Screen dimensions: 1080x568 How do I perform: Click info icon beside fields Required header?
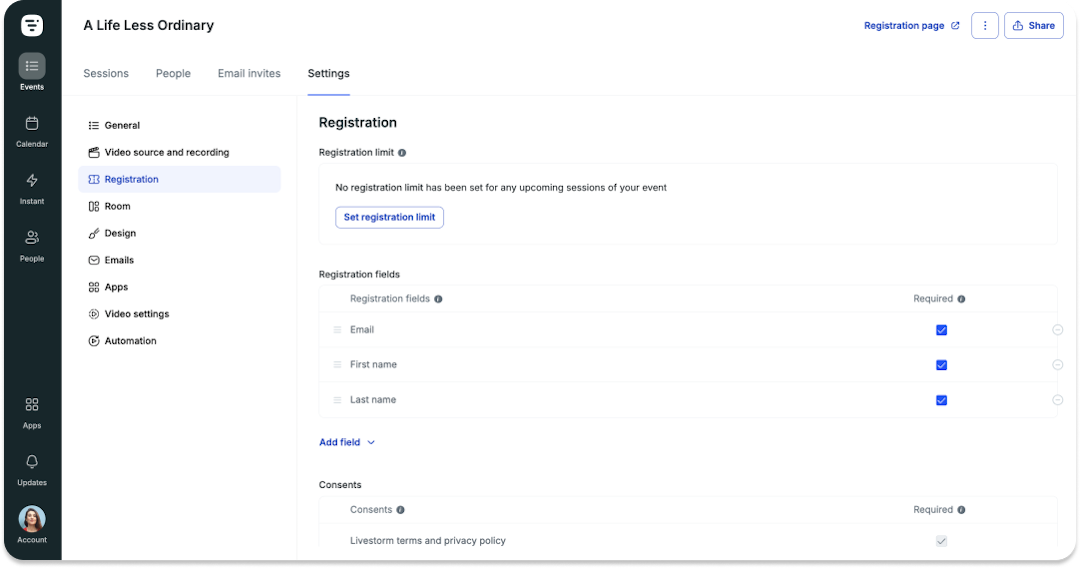click(962, 299)
